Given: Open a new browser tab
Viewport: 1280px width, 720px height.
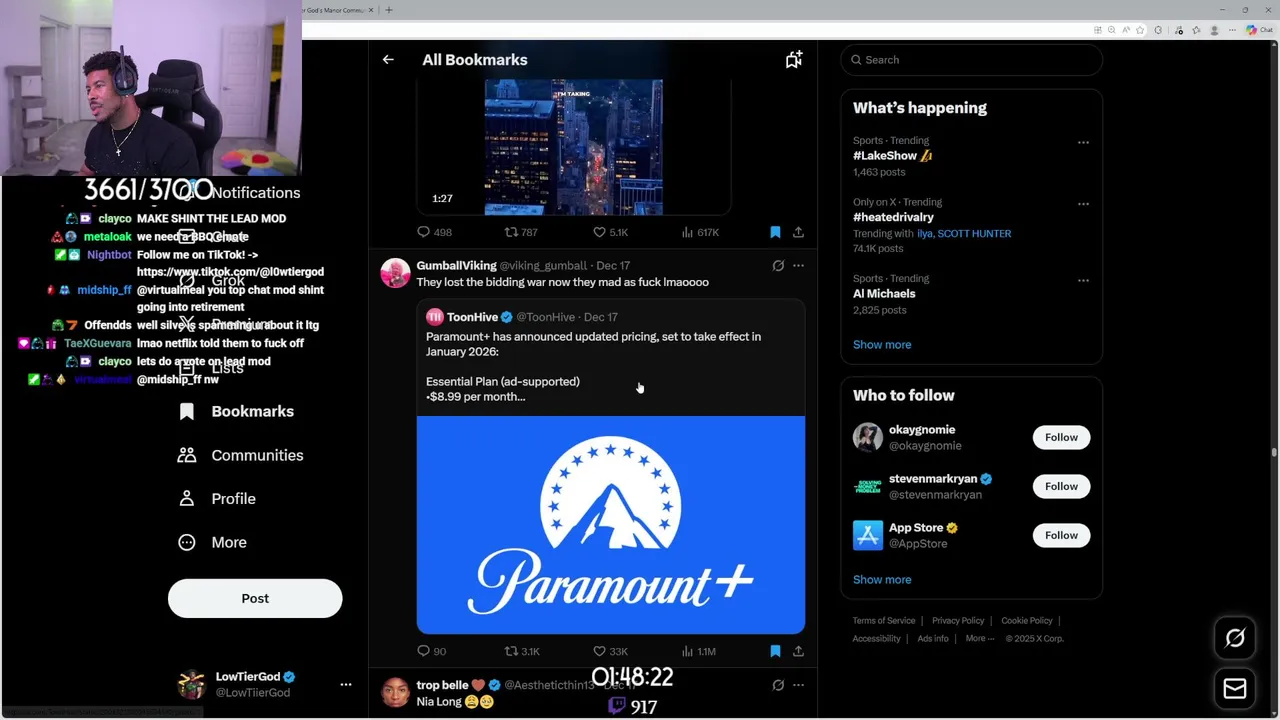Looking at the screenshot, I should 389,10.
